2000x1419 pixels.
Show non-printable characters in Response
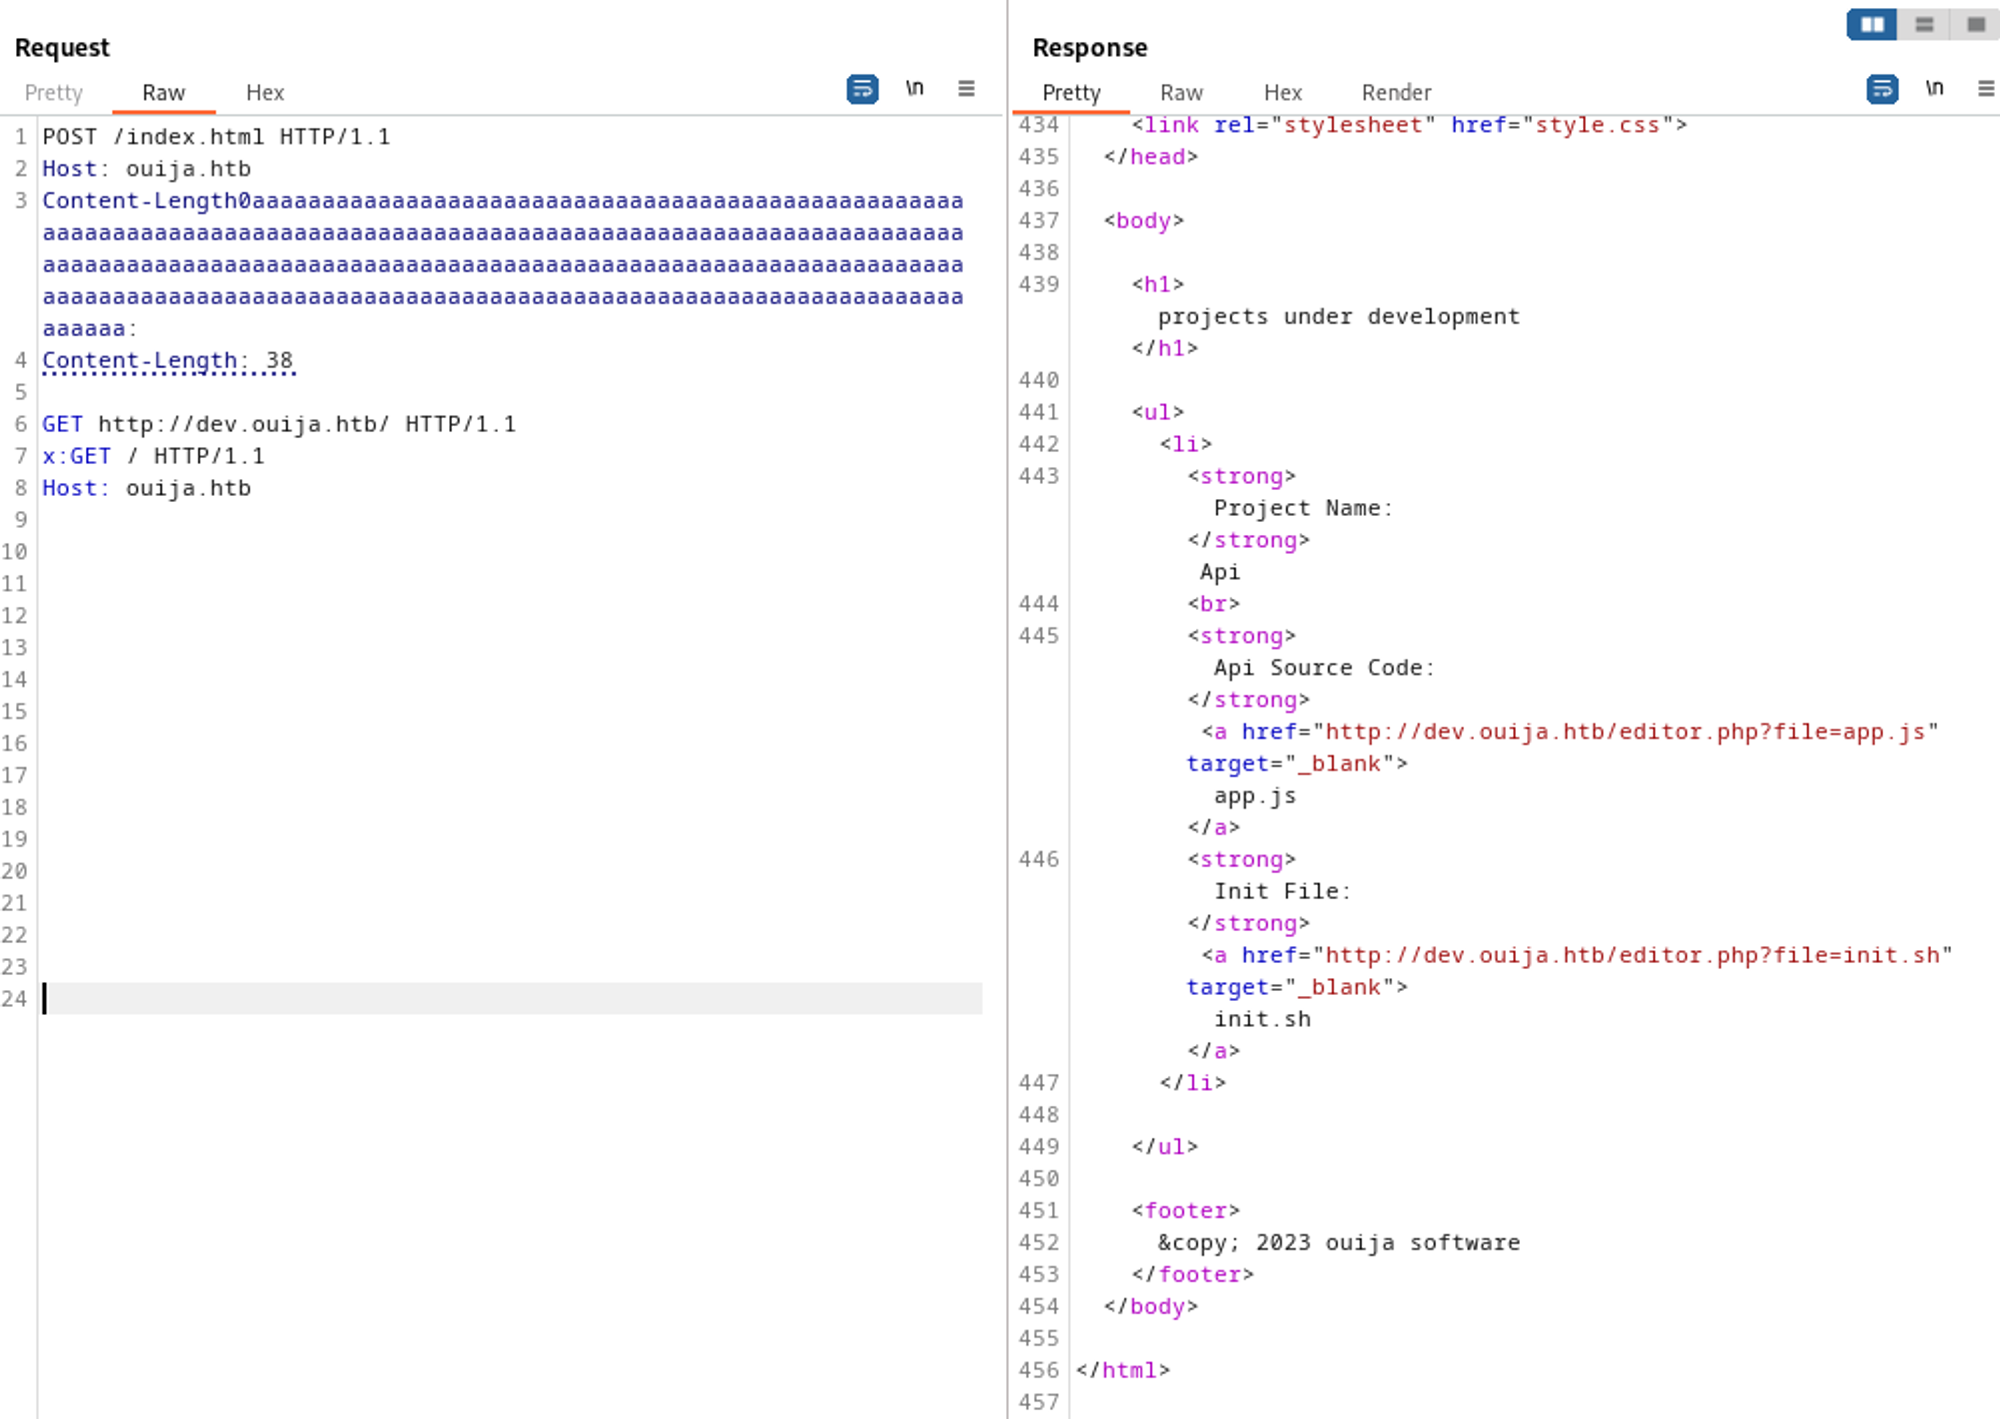point(1934,89)
